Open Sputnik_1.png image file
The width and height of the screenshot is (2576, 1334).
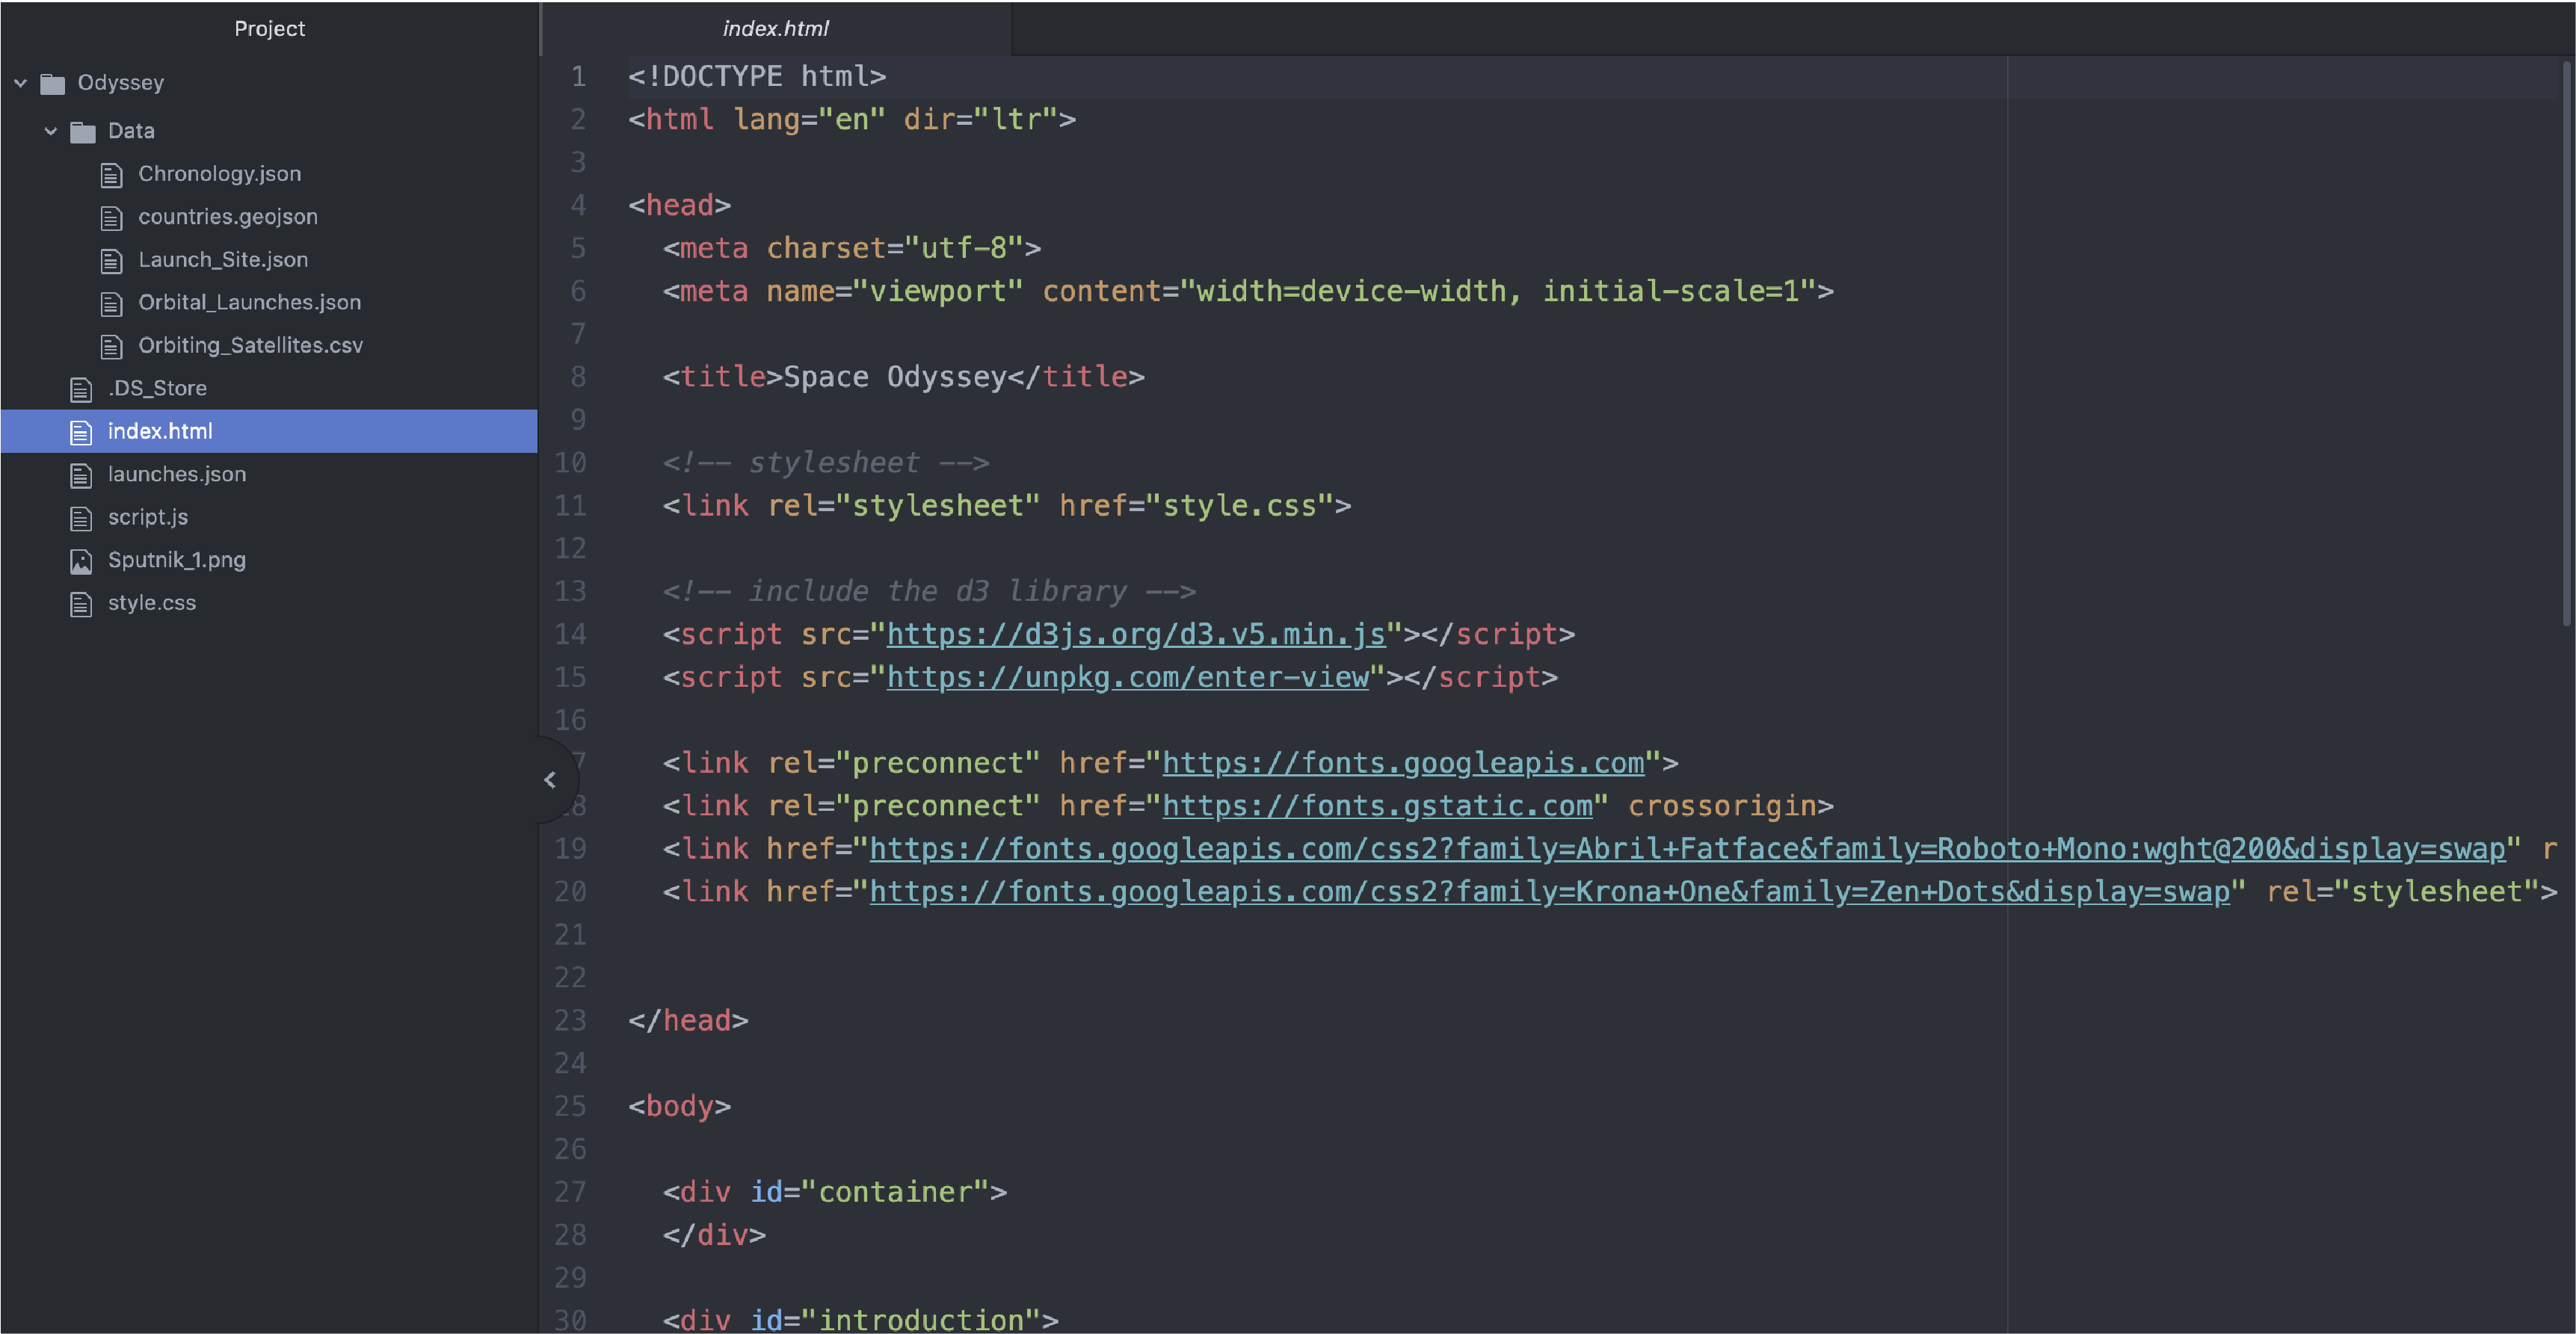(x=177, y=560)
